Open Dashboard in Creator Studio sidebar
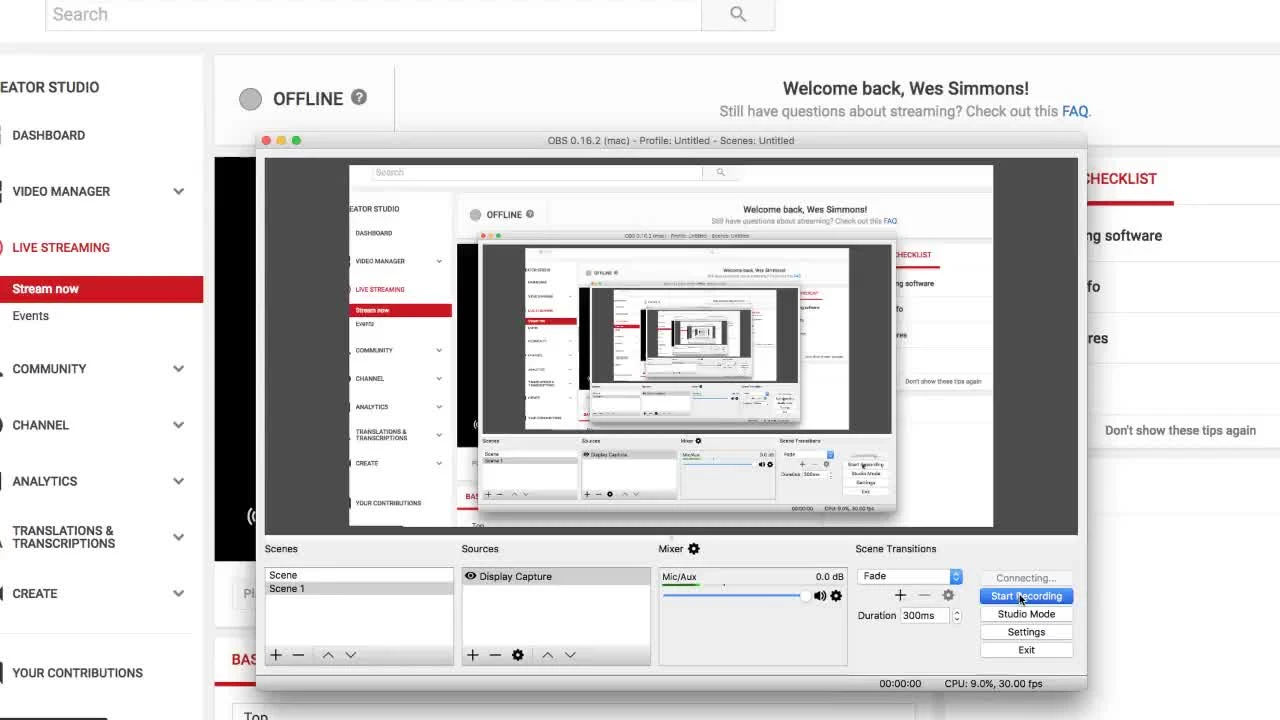The image size is (1280, 720). pyautogui.click(x=48, y=135)
